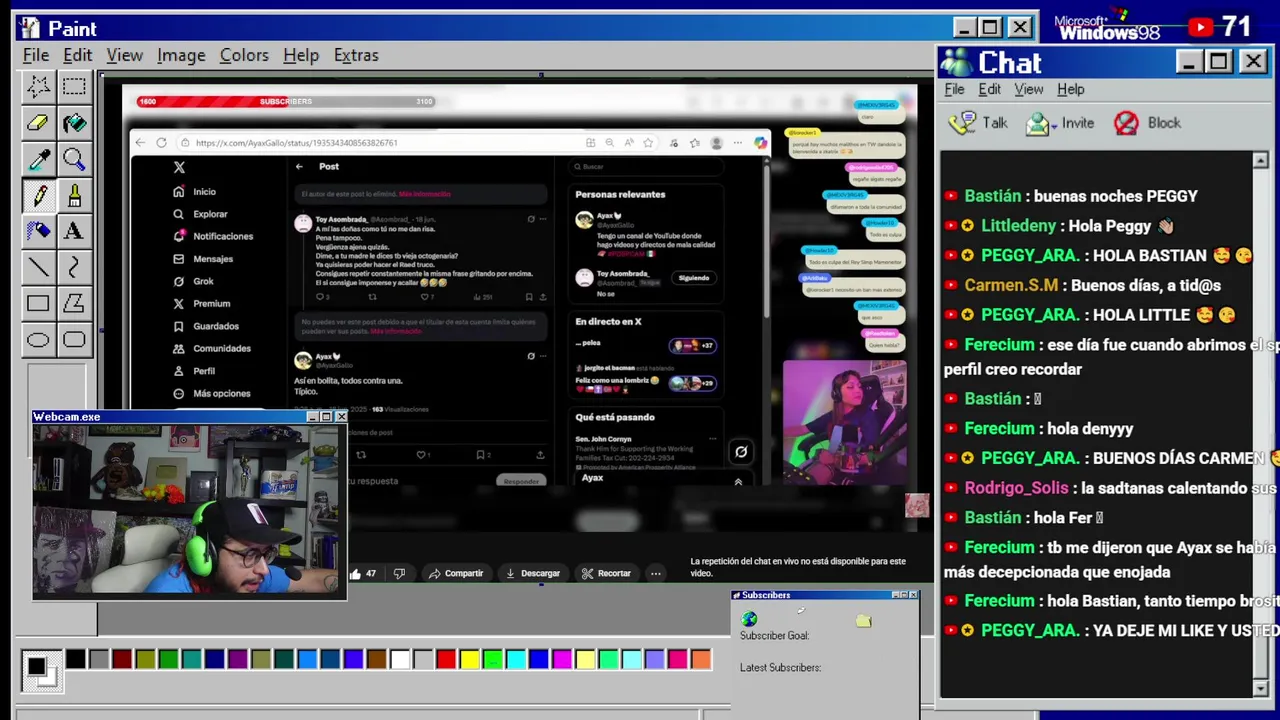Screen dimensions: 1280x720
Task: Click the Recortar clip button
Action: click(606, 574)
